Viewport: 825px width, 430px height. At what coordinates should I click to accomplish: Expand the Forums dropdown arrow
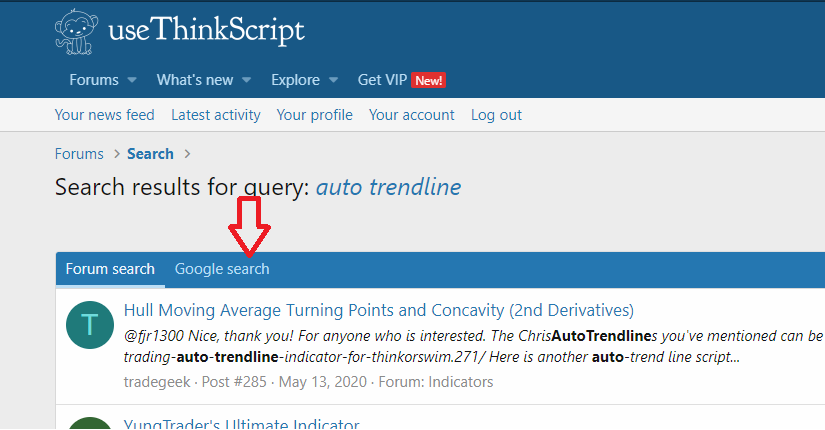tap(132, 80)
